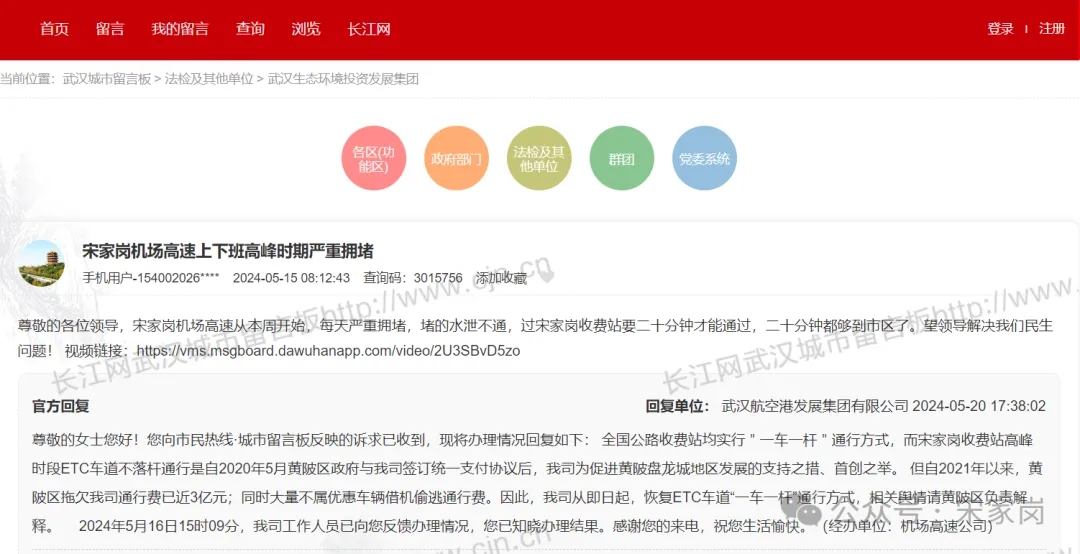Open the 法检及其他单位 category circle

tap(539, 159)
